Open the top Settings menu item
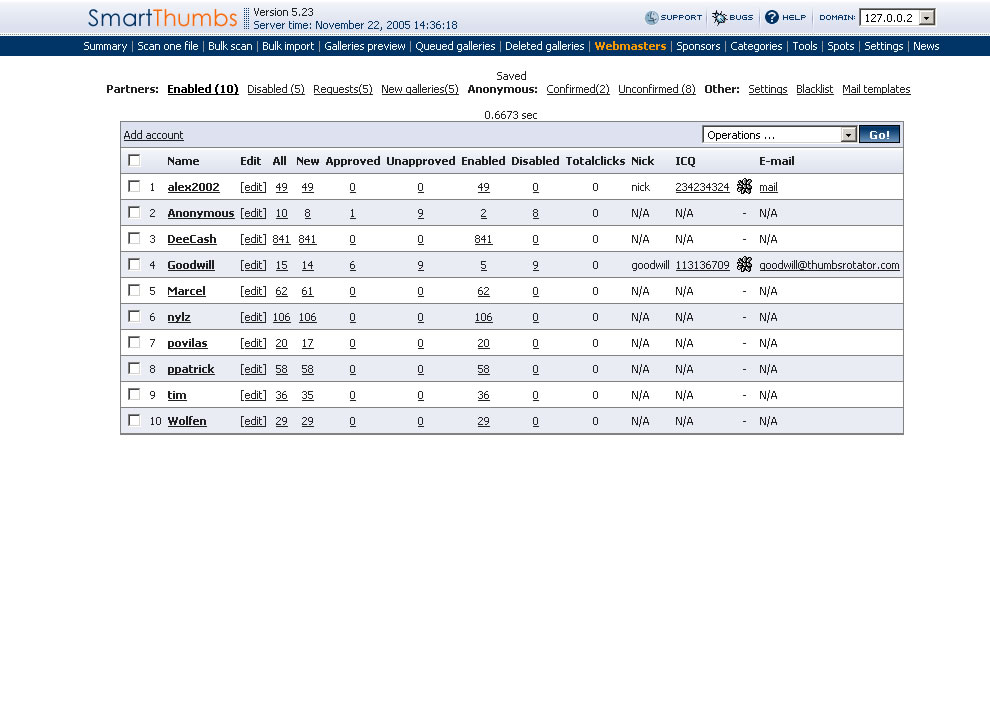This screenshot has height=726, width=990. pos(883,46)
